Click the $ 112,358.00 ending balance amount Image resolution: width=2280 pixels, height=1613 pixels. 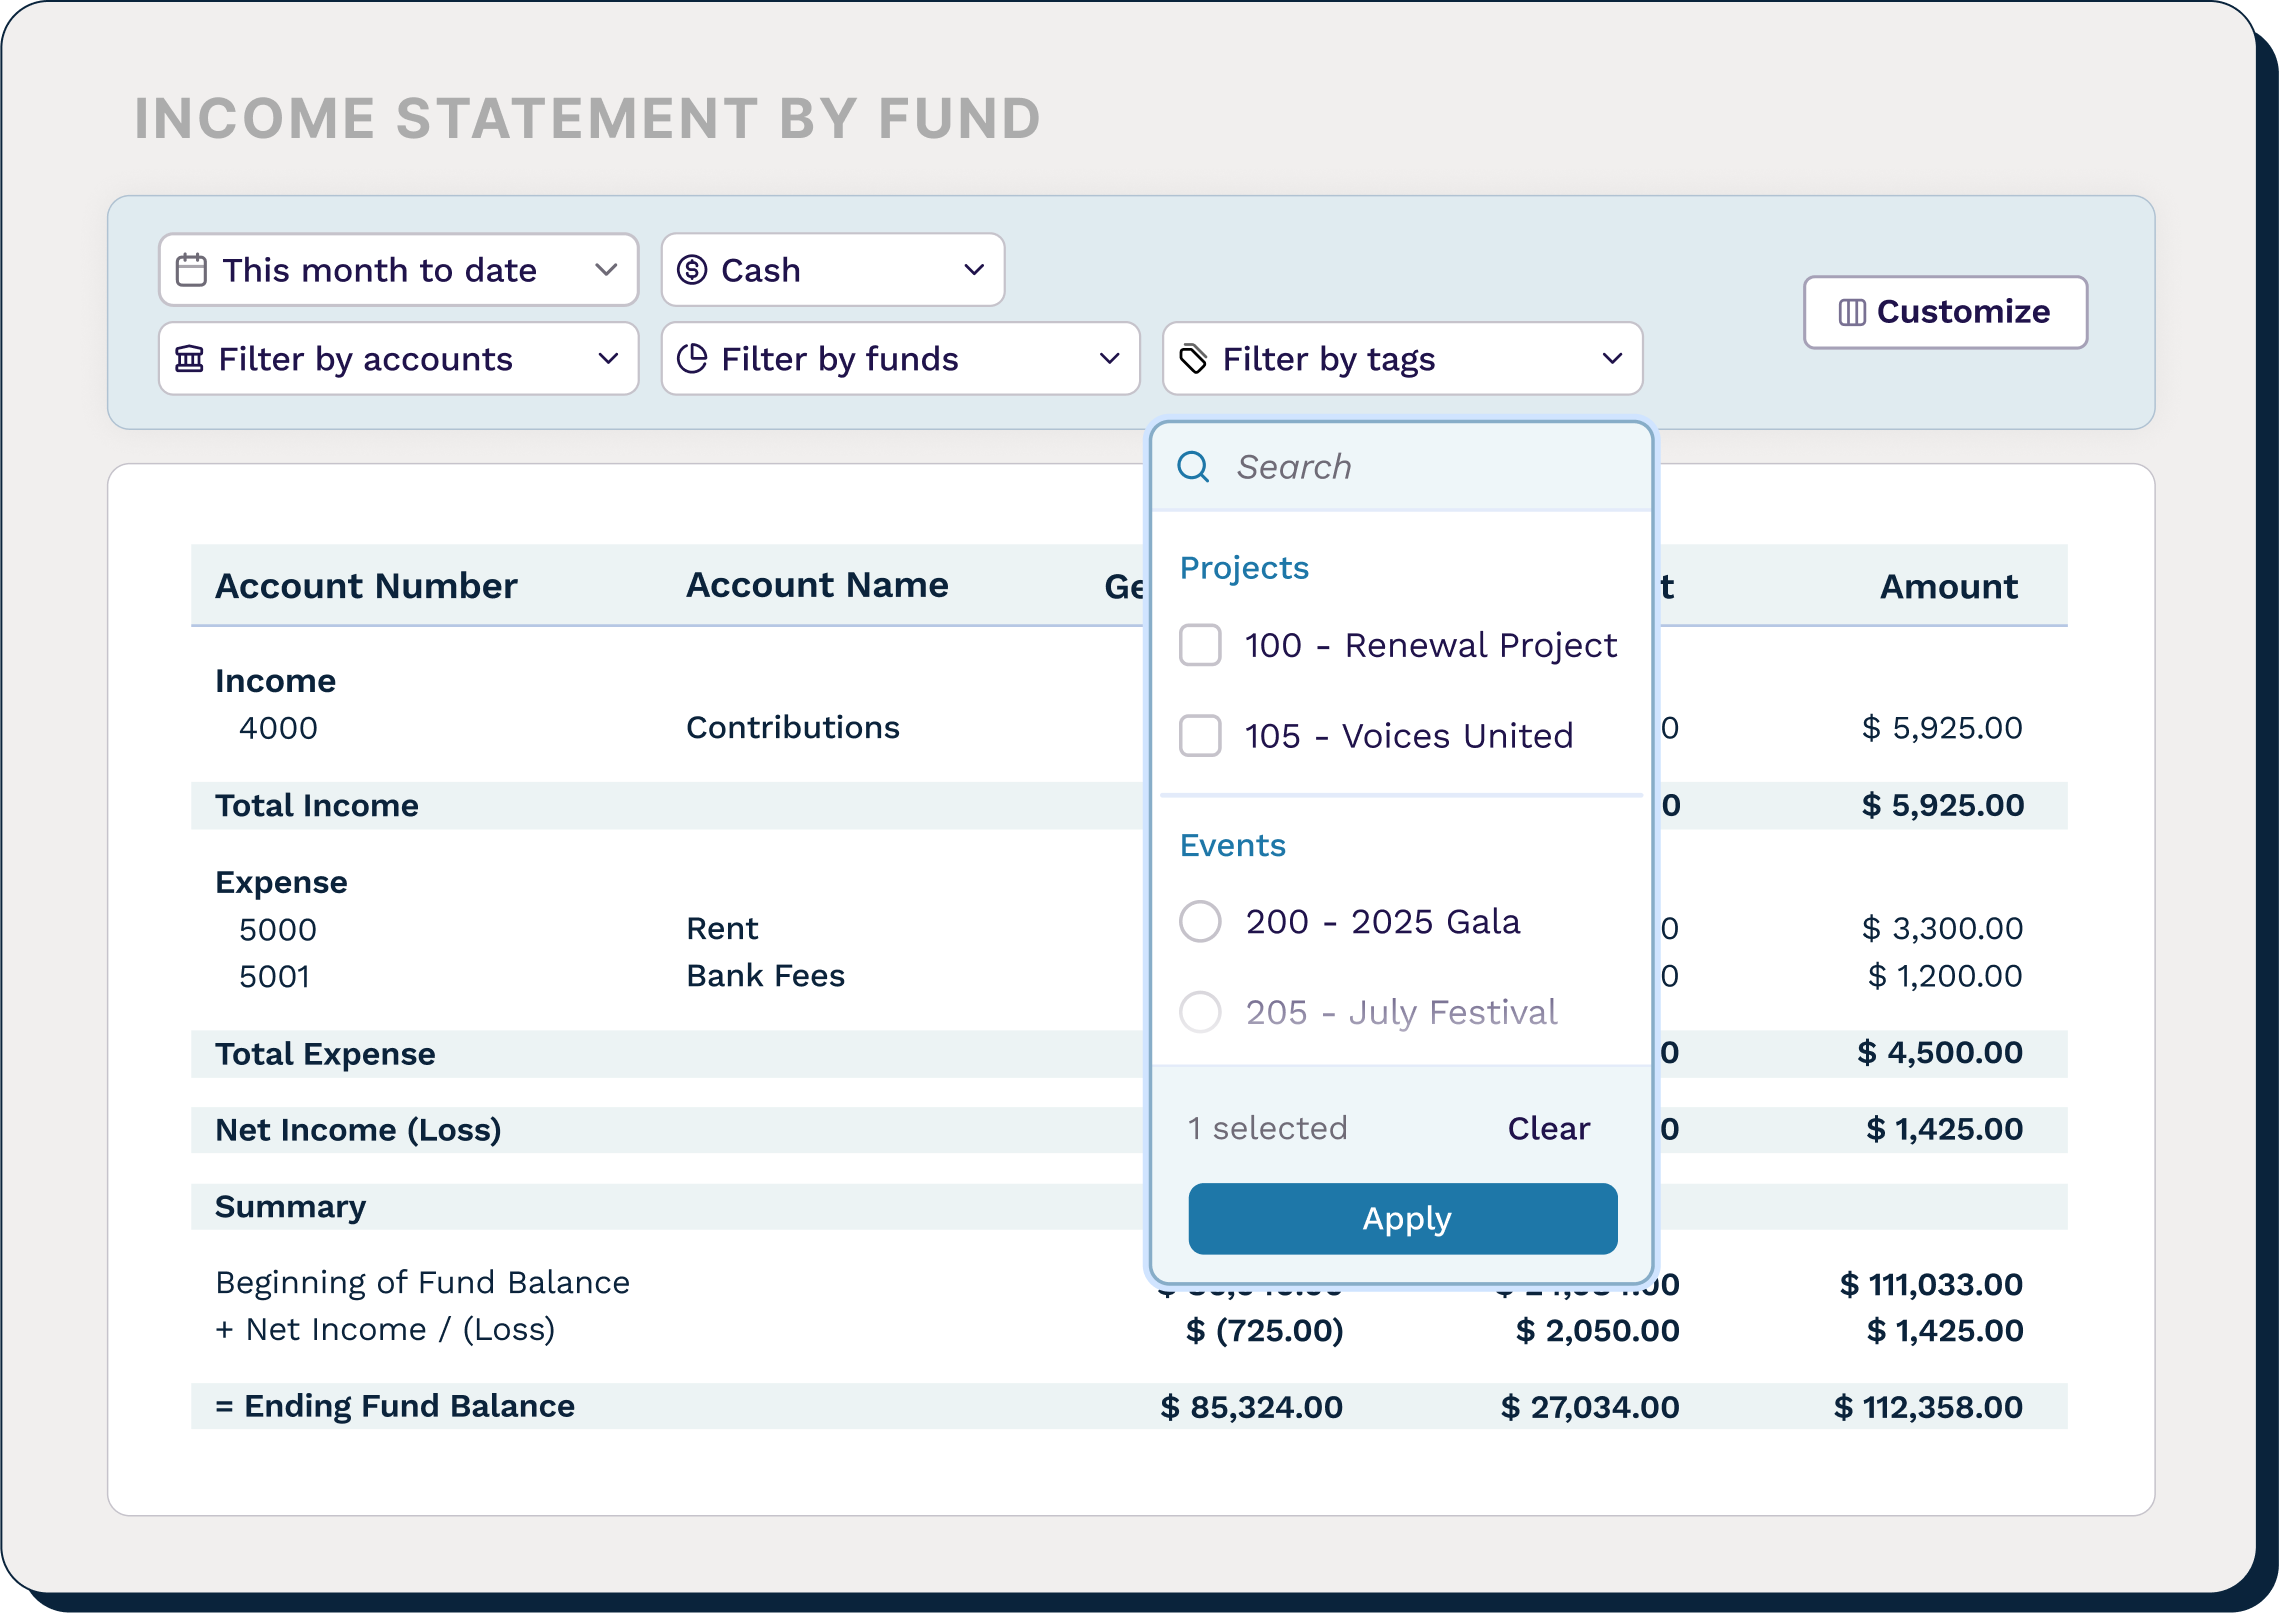(1928, 1407)
